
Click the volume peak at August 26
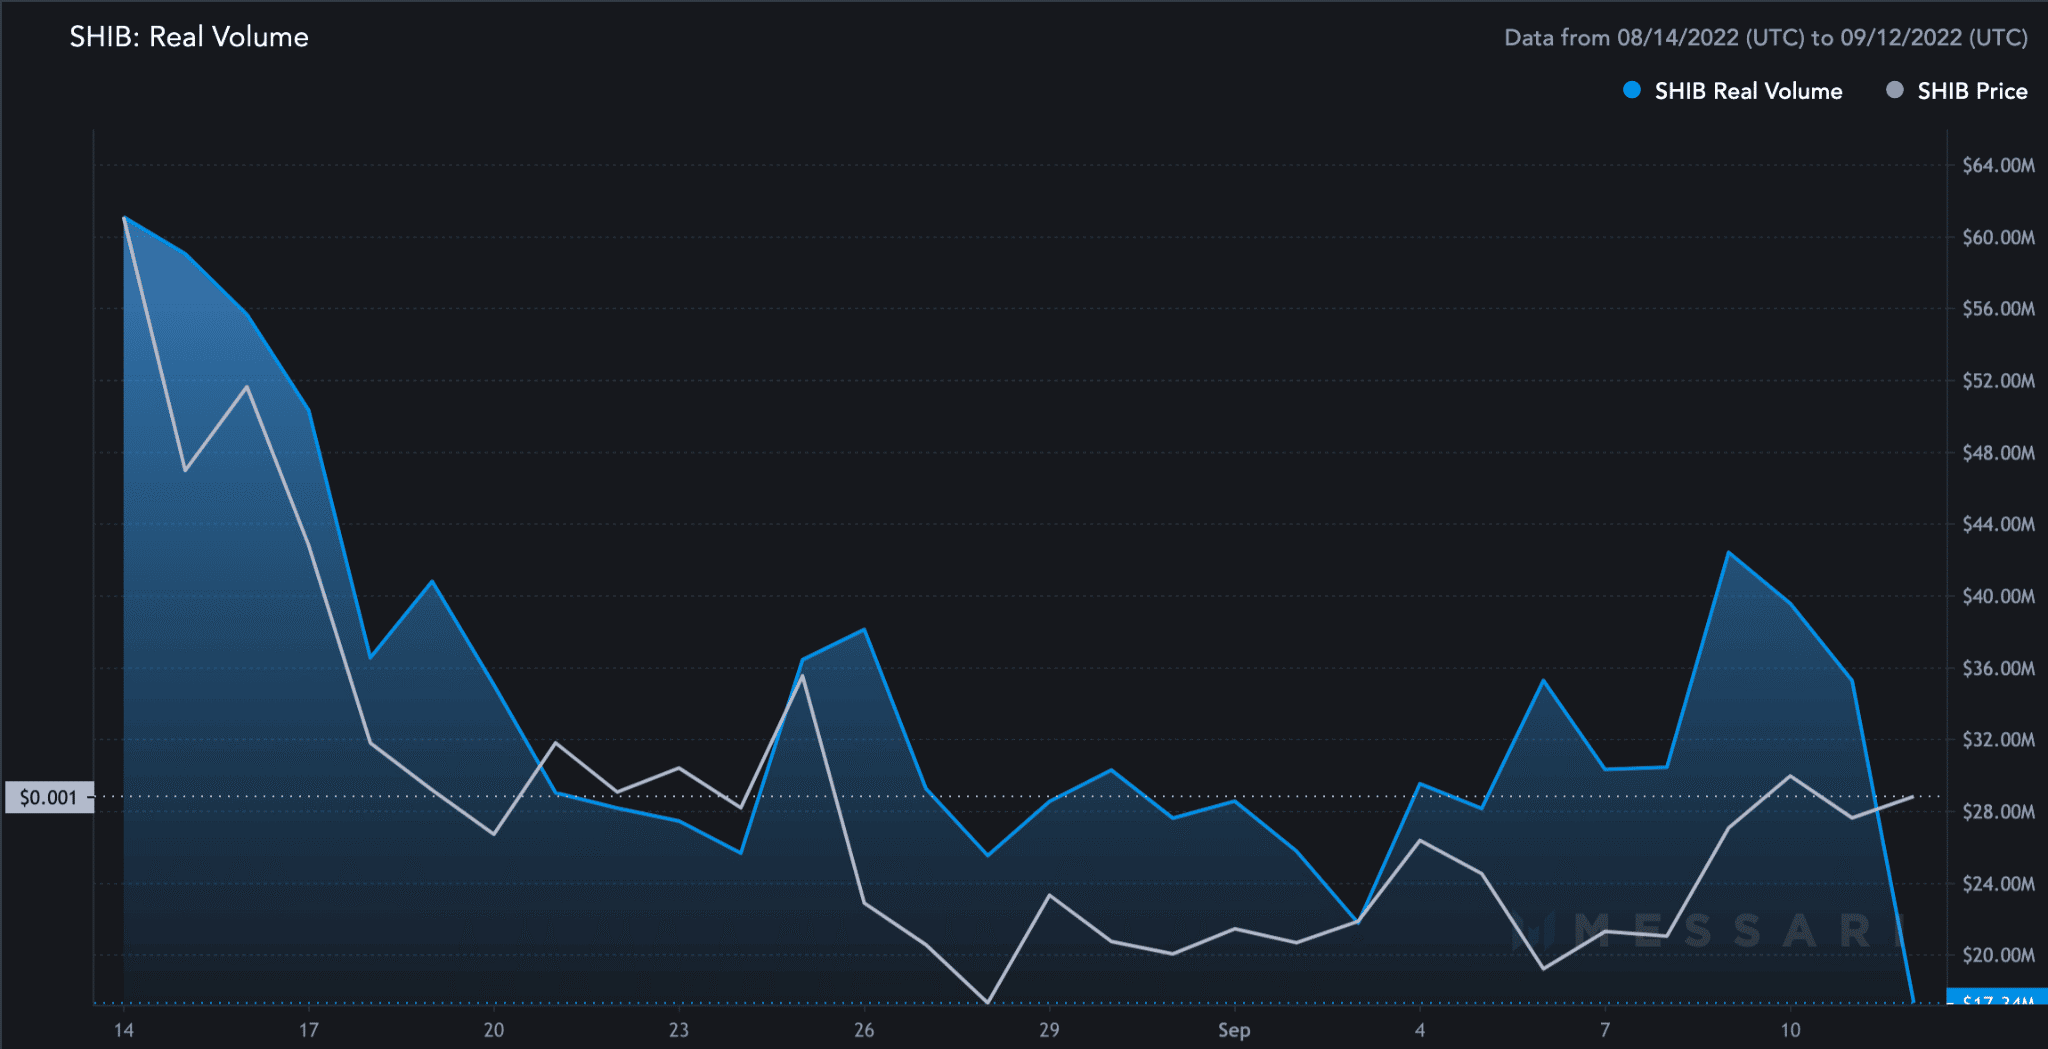(x=865, y=630)
